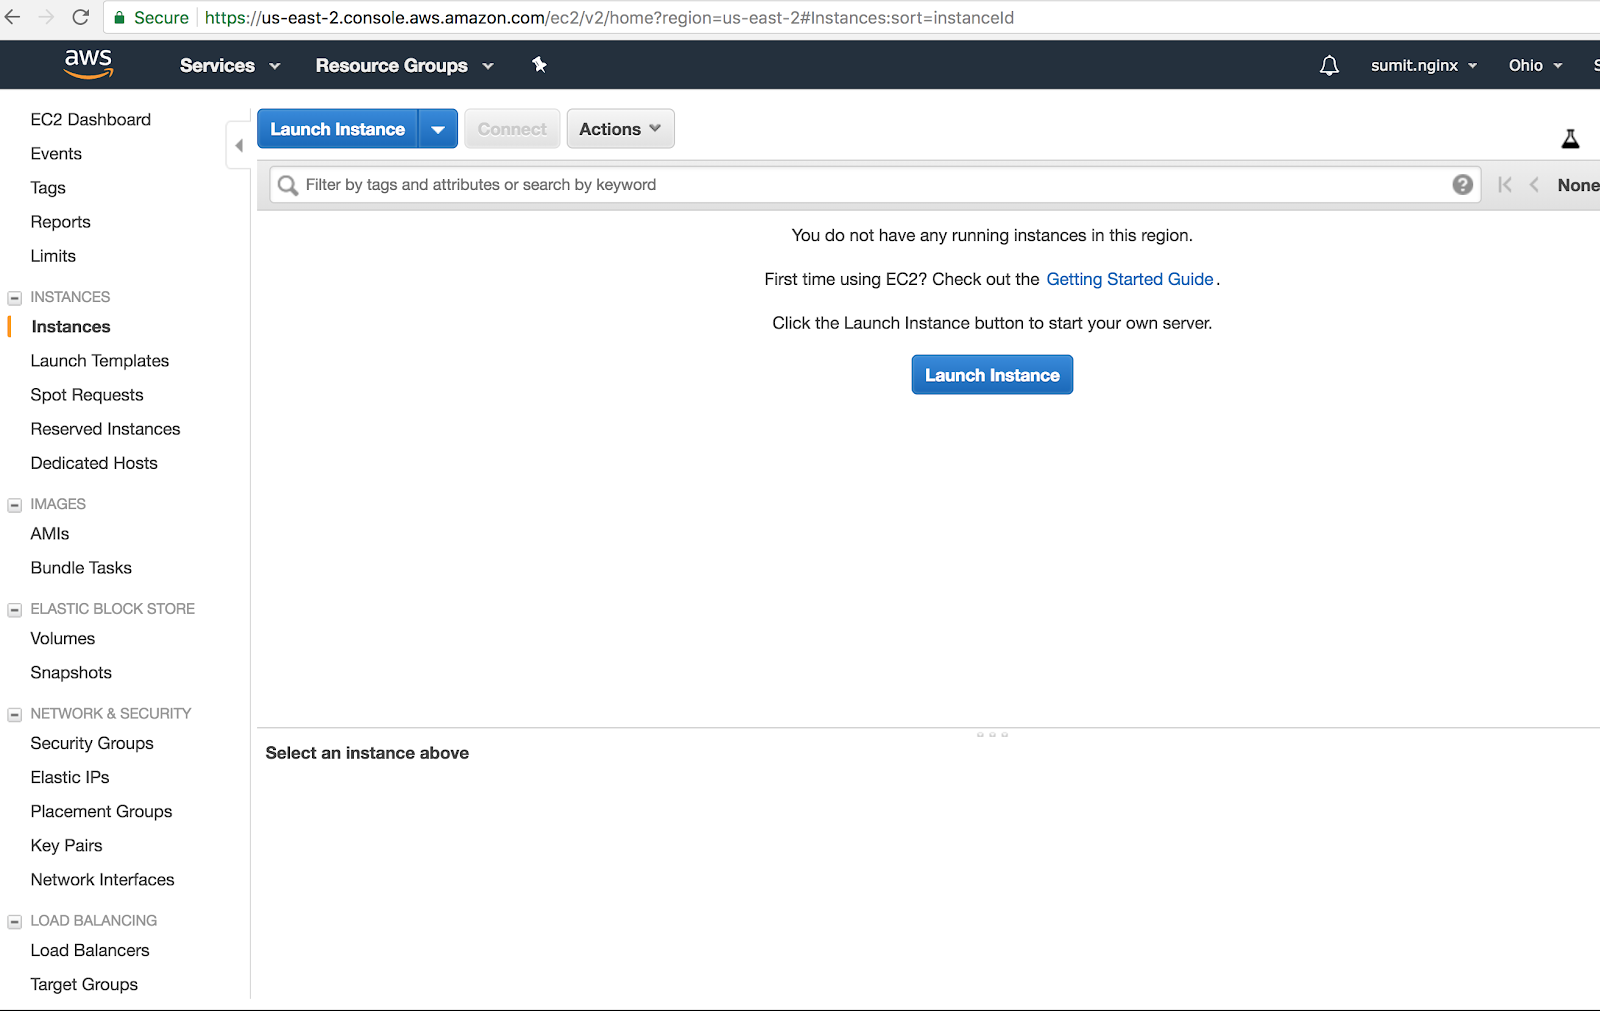Open the Launch Instance split-button arrow

pos(438,129)
